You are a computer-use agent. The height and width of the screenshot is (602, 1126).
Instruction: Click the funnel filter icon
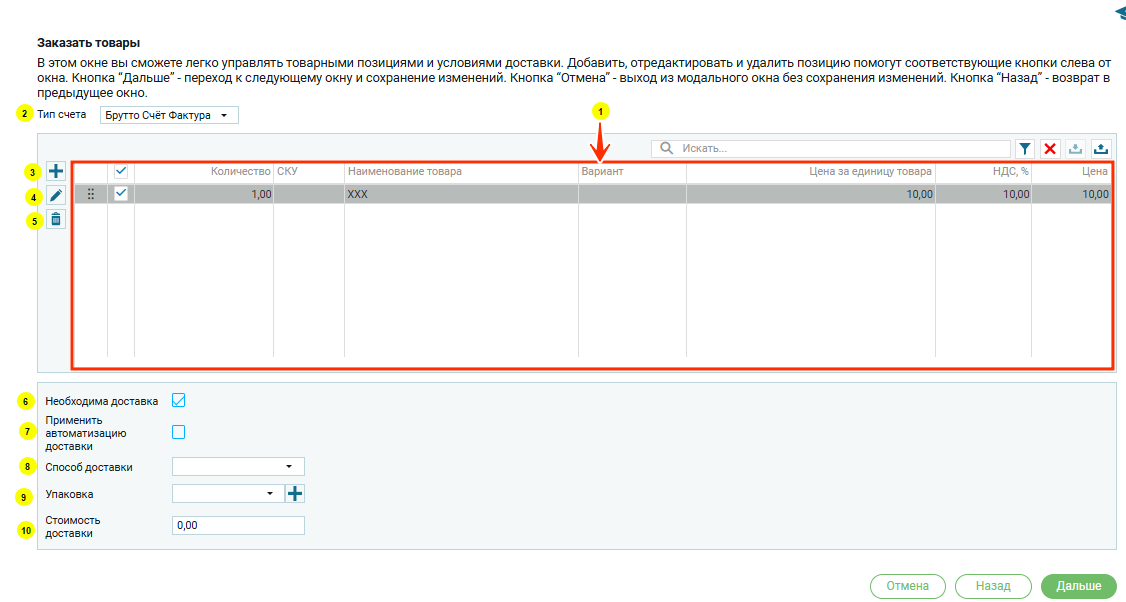pos(1025,148)
